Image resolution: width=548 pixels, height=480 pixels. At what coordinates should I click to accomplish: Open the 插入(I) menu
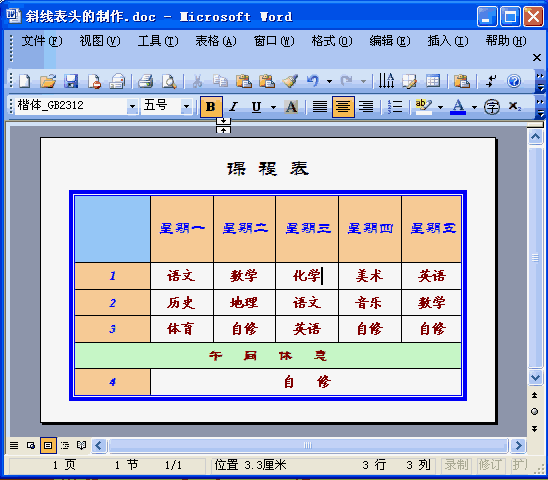448,41
